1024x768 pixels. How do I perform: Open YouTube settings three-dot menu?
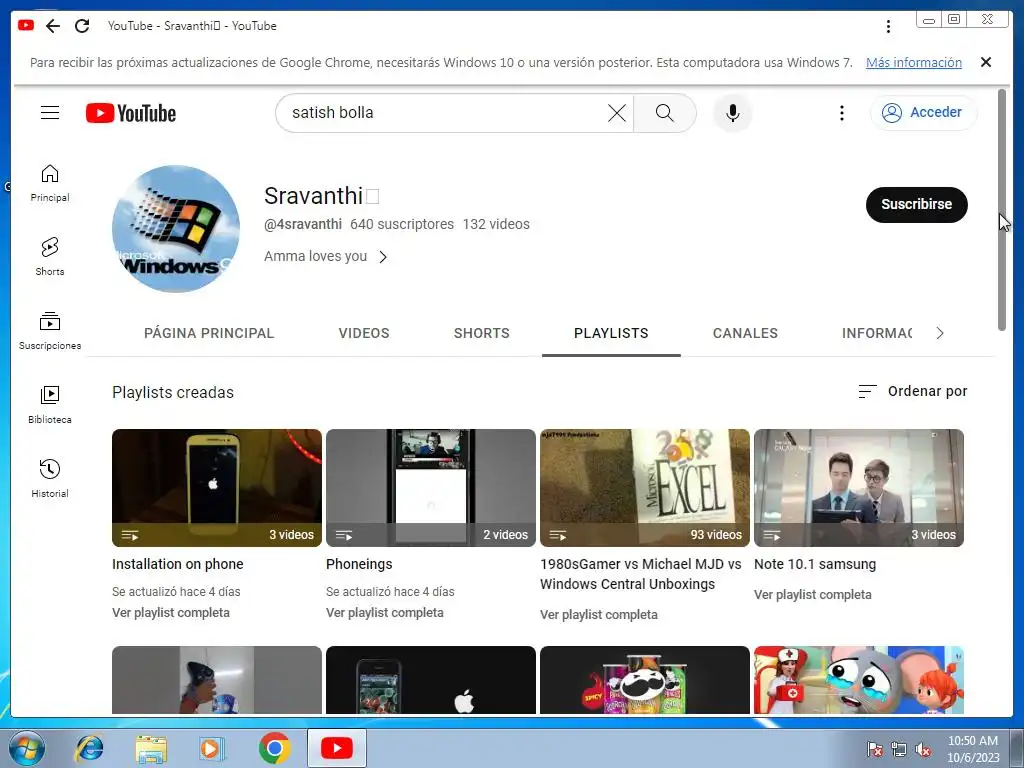click(x=842, y=113)
